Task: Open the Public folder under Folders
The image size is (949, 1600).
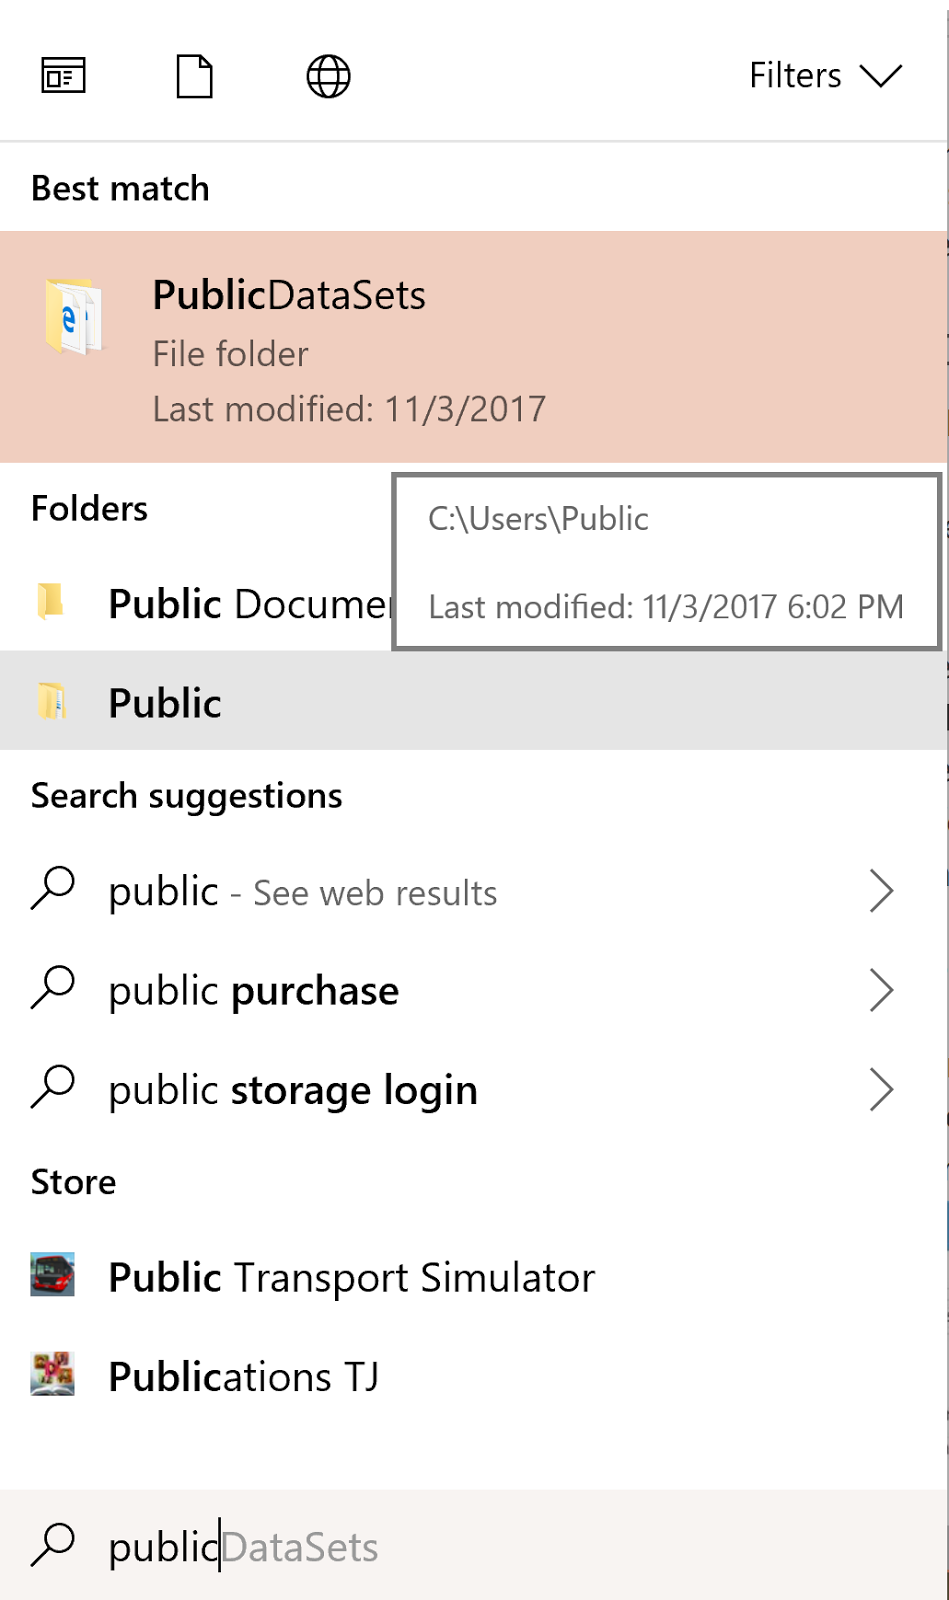Action: (164, 701)
